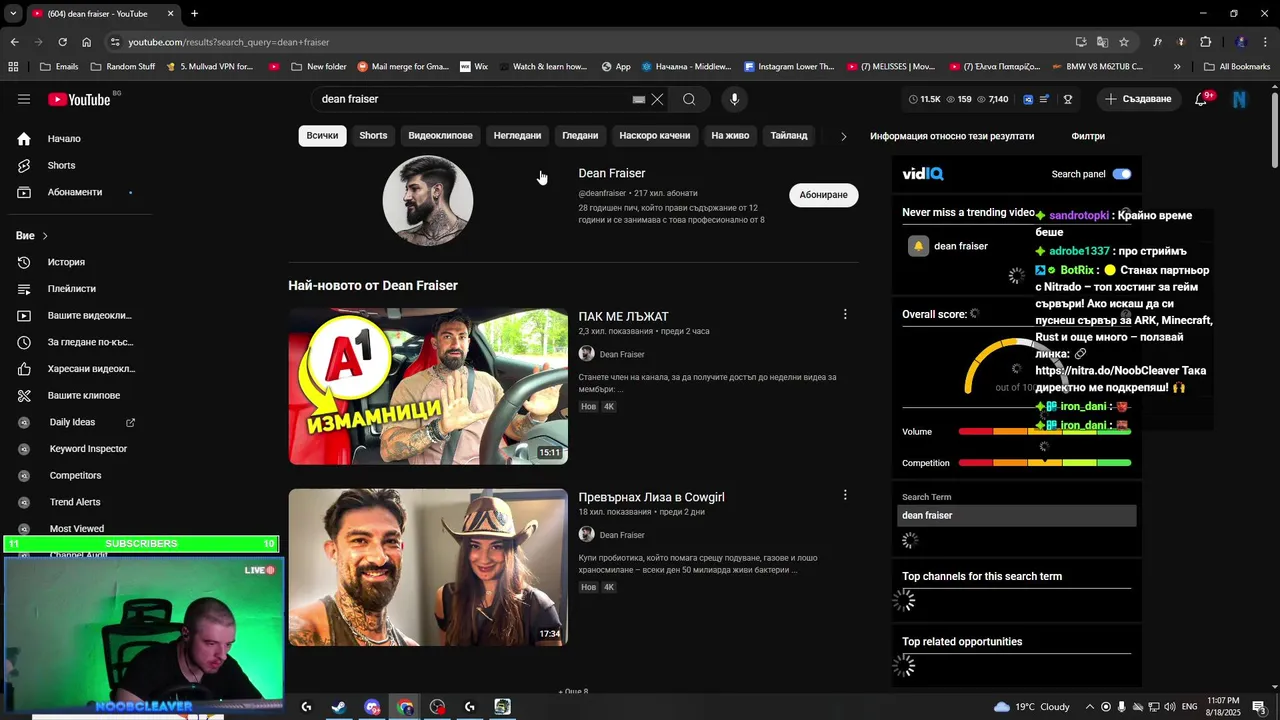The height and width of the screenshot is (720, 1280).
Task: Click the Cowgirl video thumbnail
Action: point(428,567)
